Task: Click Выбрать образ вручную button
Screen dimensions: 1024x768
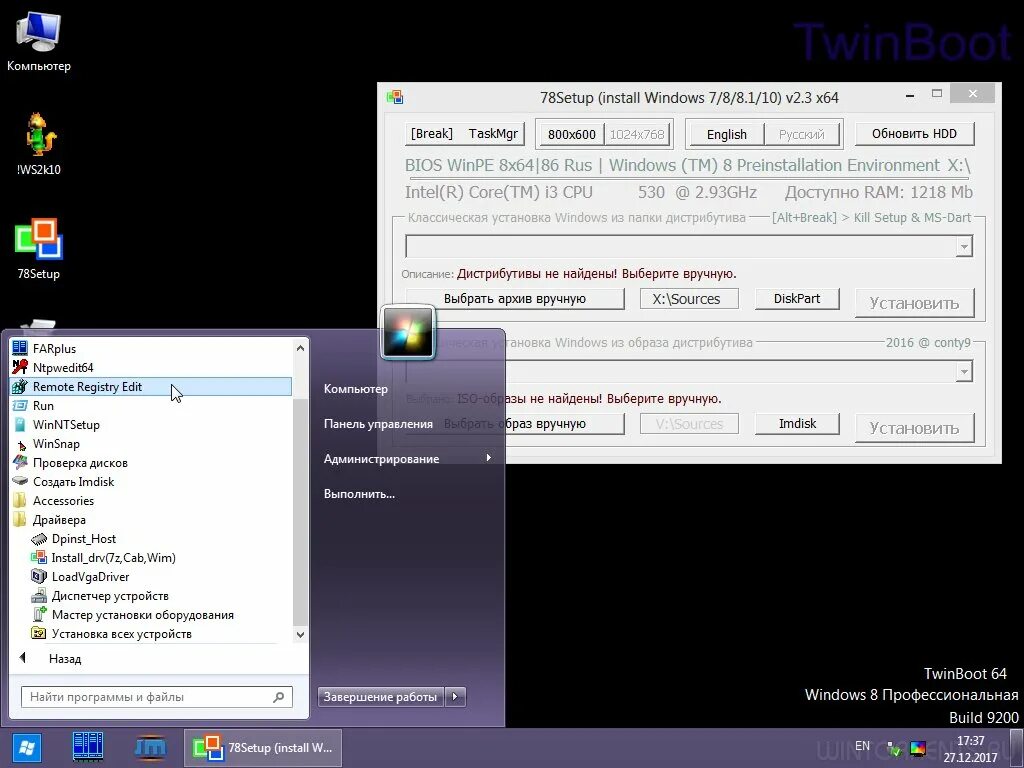Action: pyautogui.click(x=515, y=423)
